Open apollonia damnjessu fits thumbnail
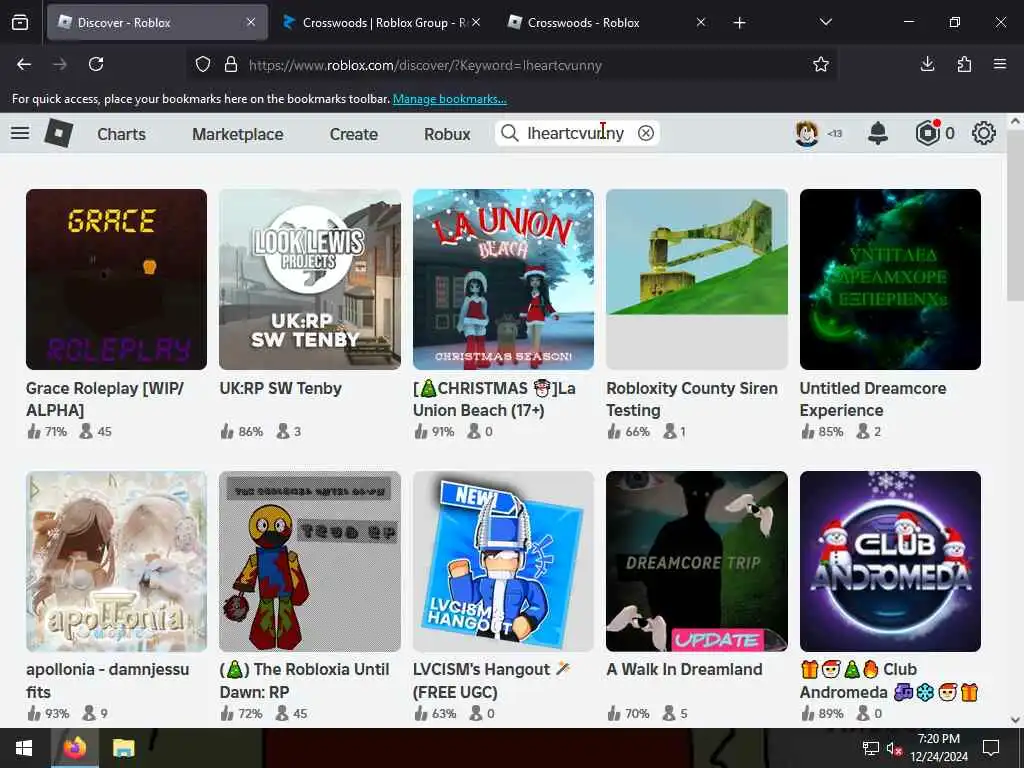Image resolution: width=1024 pixels, height=768 pixels. (x=116, y=562)
